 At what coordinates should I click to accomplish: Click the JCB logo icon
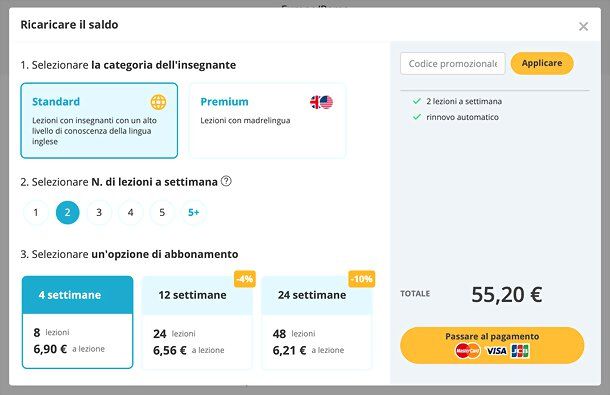520,351
